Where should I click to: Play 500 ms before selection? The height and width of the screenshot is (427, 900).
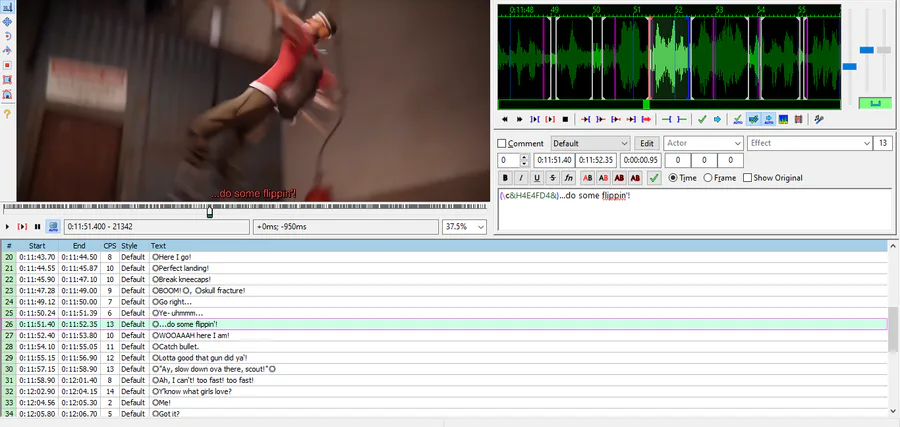(x=585, y=119)
